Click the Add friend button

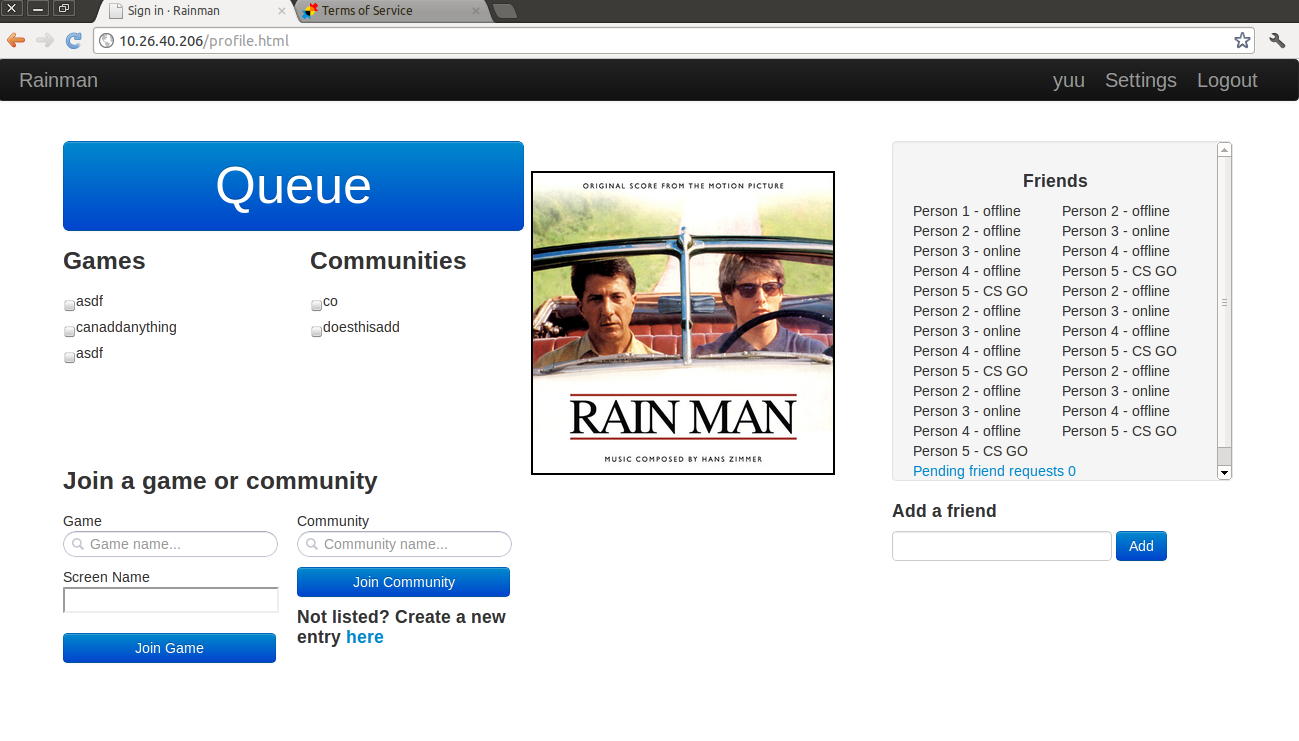tap(1141, 546)
